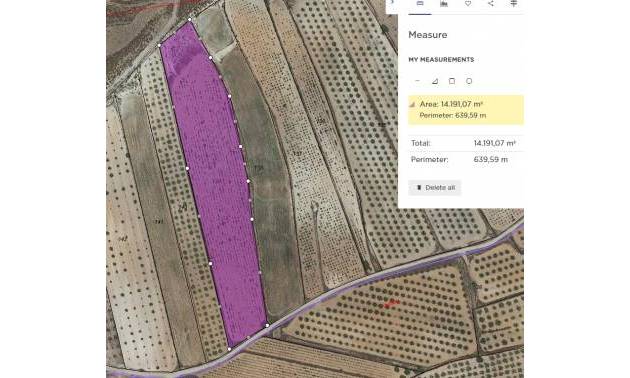Select the polygon area measurement tool
This screenshot has height=378, width=630.
[435, 81]
